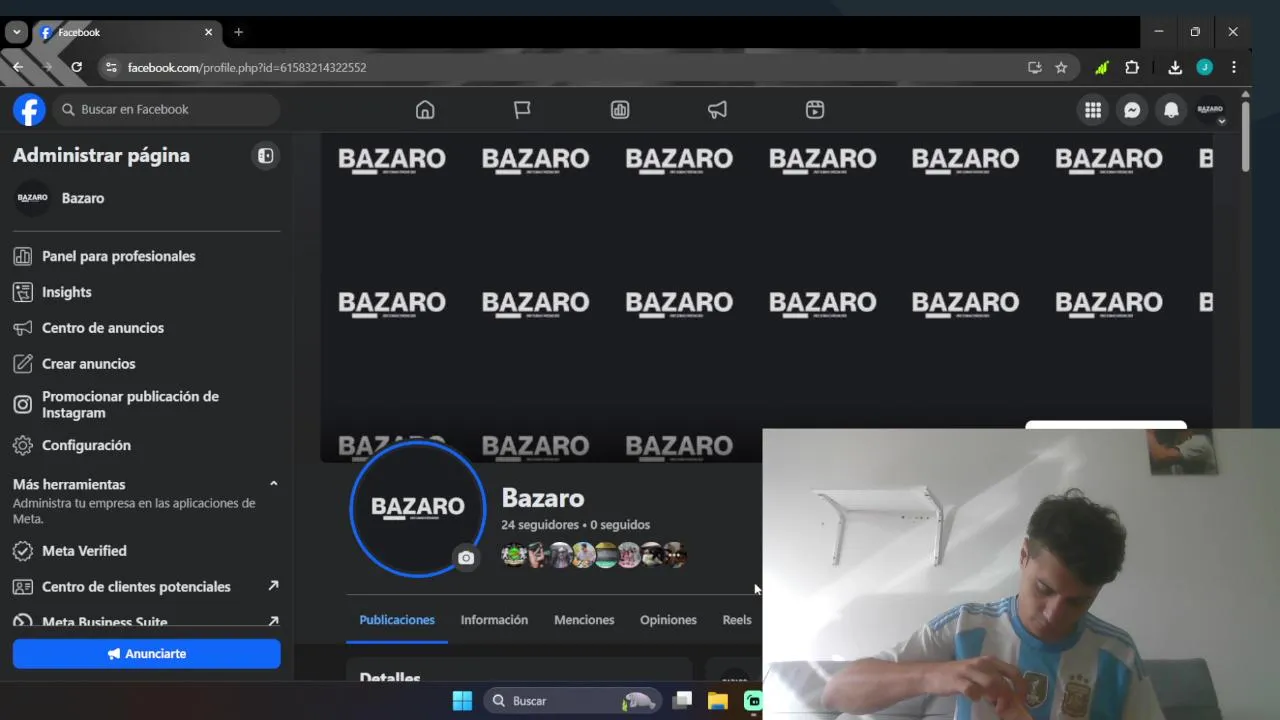Screen dimensions: 1280x720
Task: Click the page vertical scrollbar
Action: point(1245,135)
